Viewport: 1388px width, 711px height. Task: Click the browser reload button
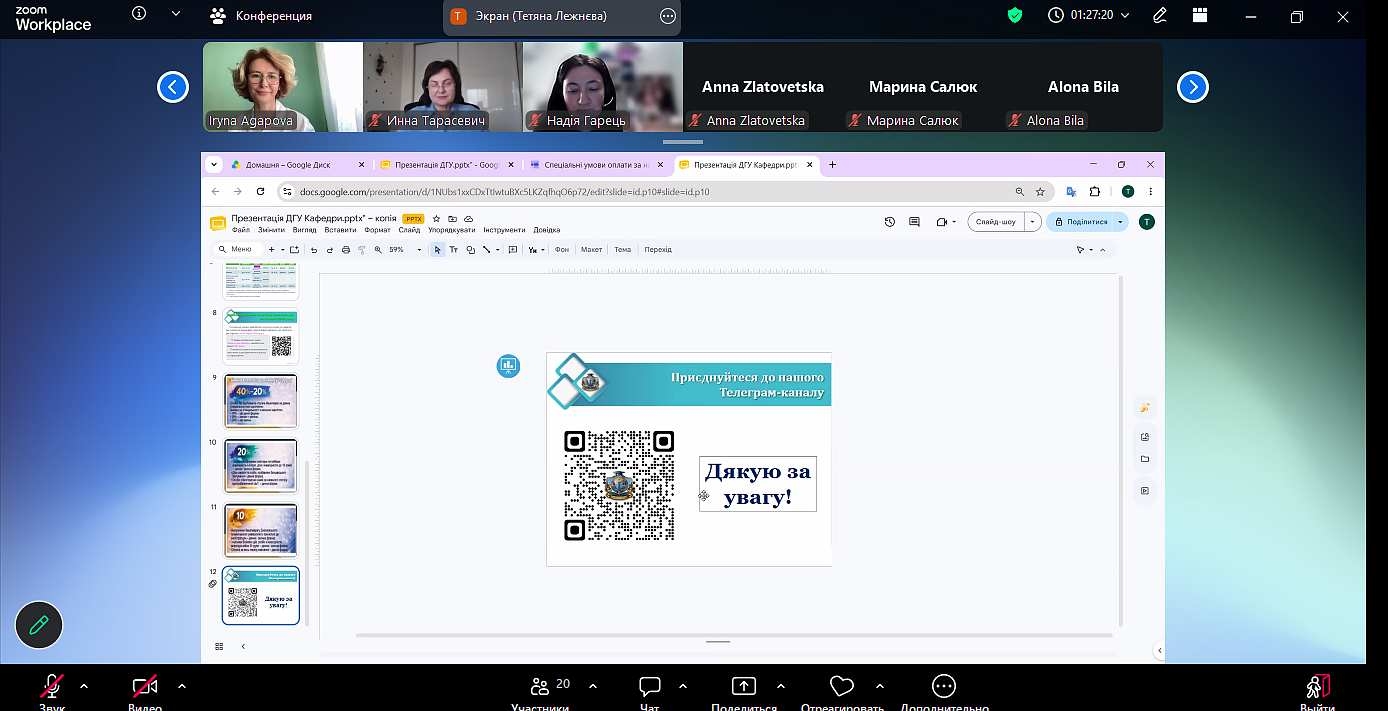click(261, 191)
